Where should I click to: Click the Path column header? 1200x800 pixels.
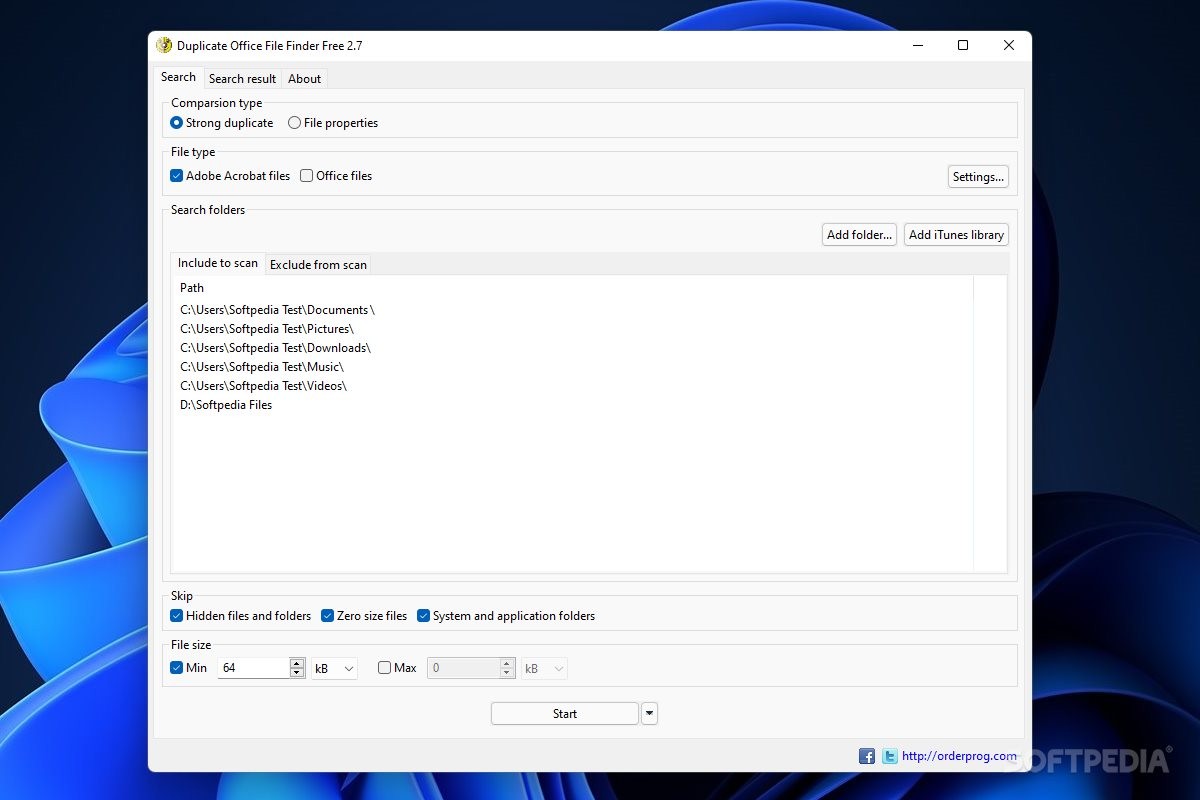pos(572,288)
